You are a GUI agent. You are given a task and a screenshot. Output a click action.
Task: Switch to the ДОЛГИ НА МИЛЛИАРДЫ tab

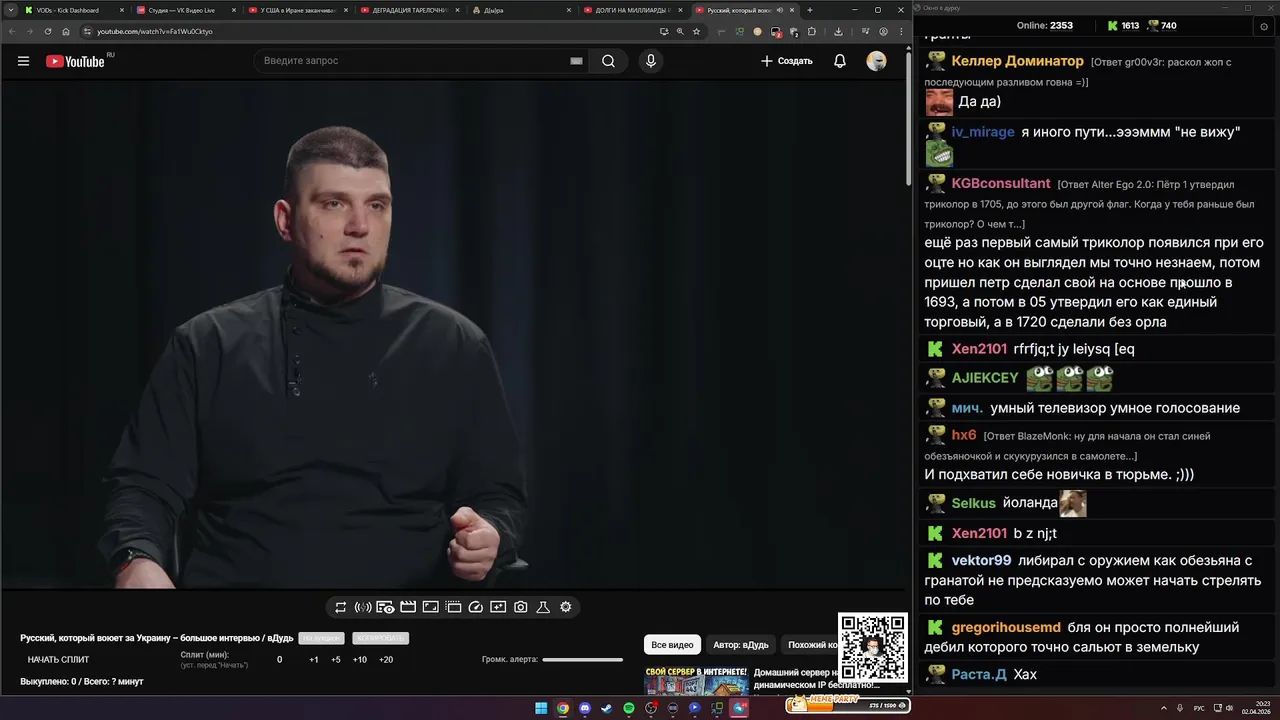pos(633,10)
